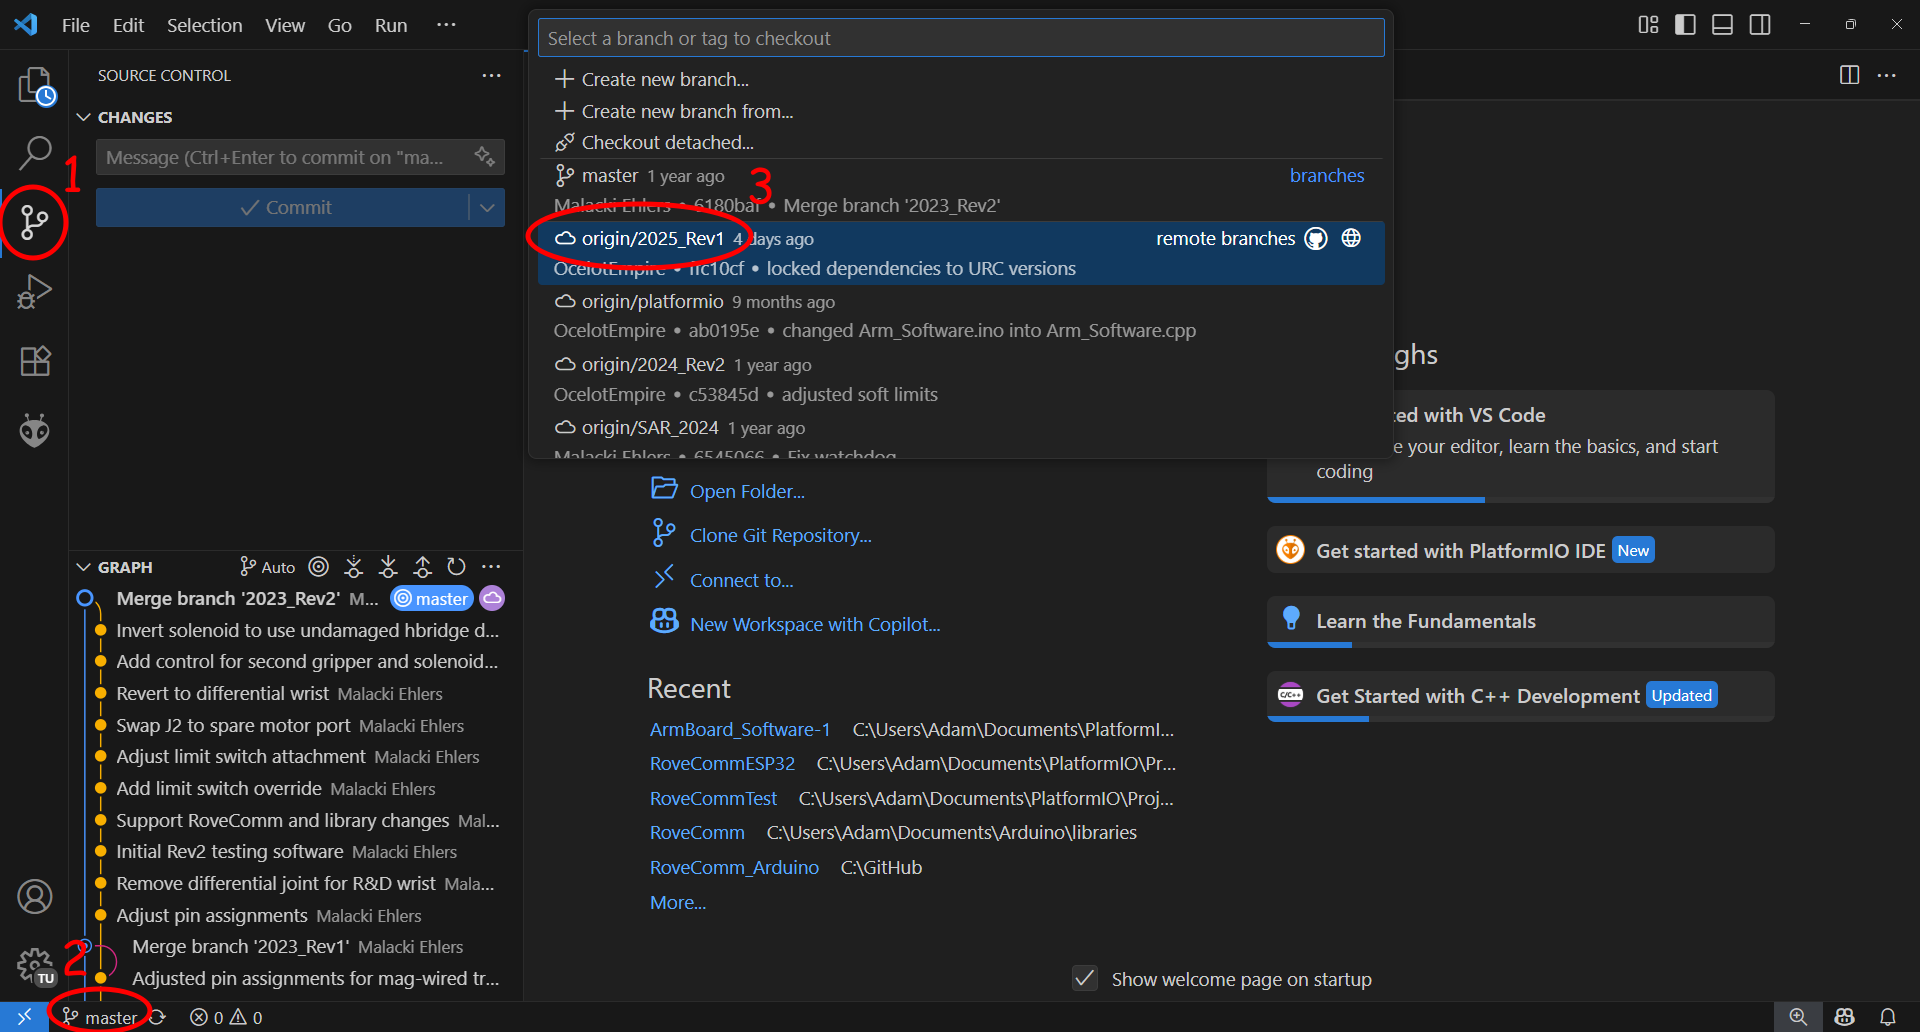Image resolution: width=1920 pixels, height=1032 pixels.
Task: Open the Run and Debug icon
Action: coord(35,291)
